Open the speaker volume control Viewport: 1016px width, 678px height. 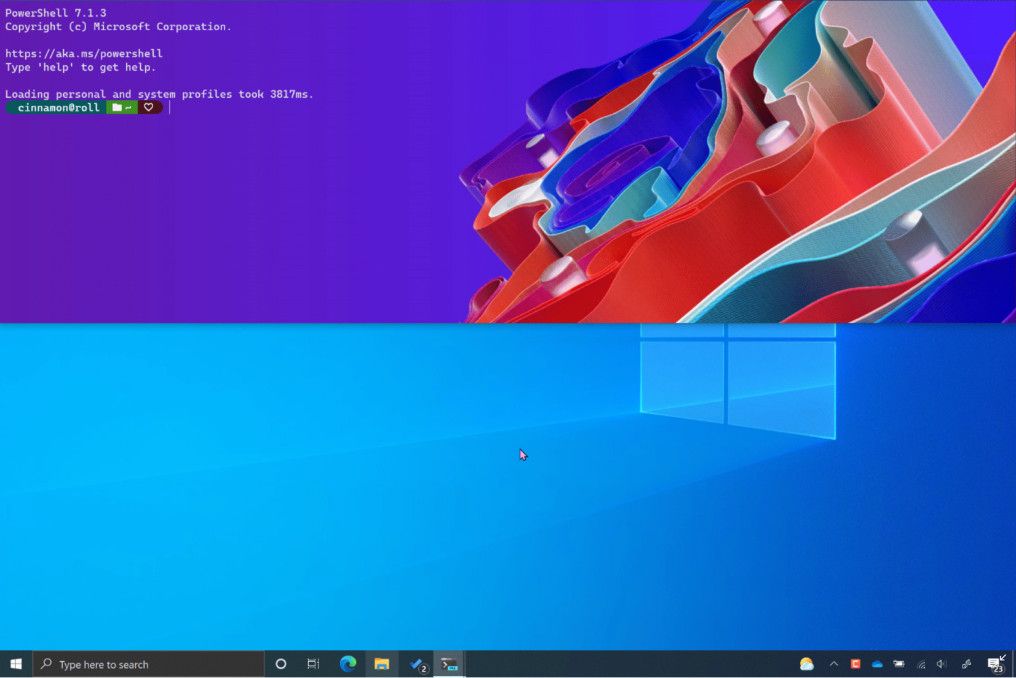coord(940,663)
